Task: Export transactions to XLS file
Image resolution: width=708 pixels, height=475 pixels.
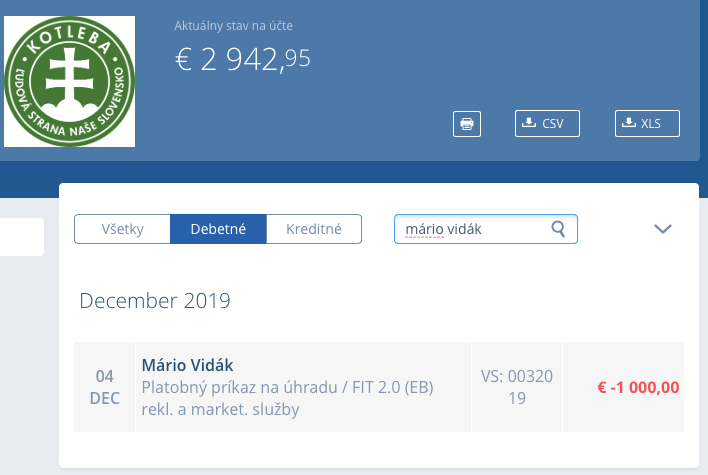Action: point(647,124)
